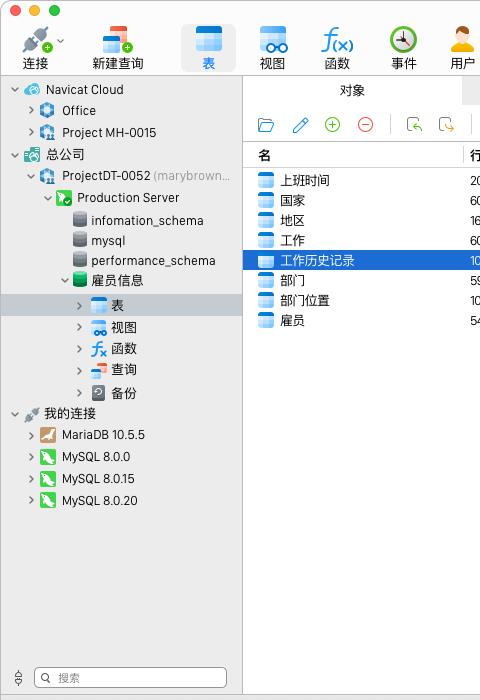Switch to the 对象 tab

352,91
